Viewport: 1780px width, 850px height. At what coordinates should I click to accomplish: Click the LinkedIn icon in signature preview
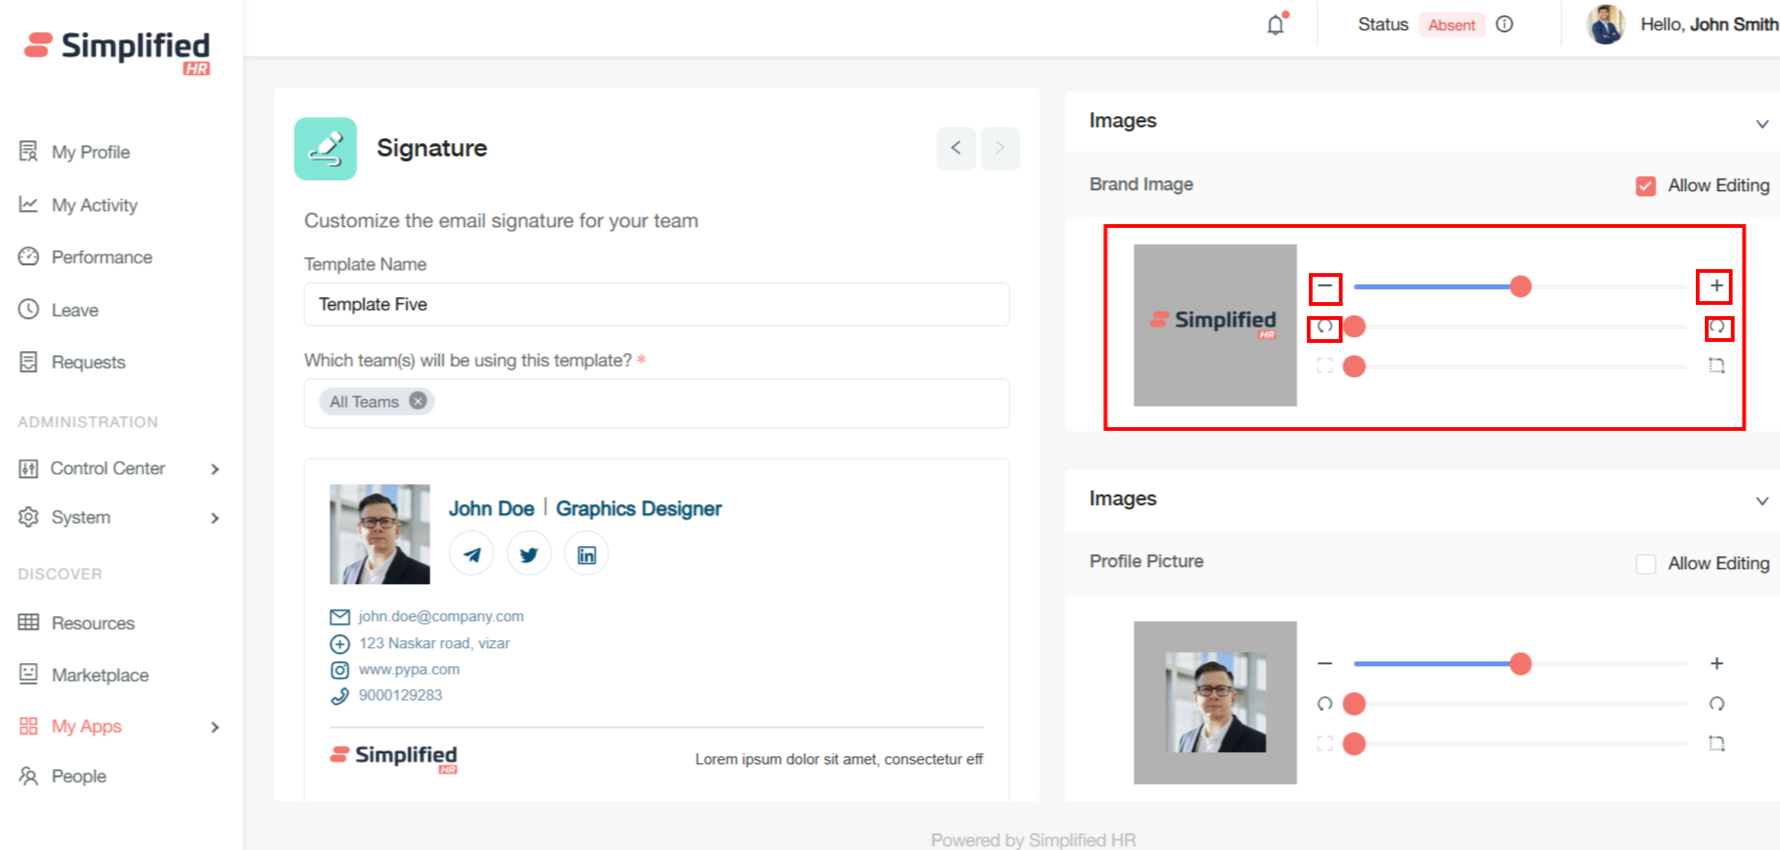point(587,555)
